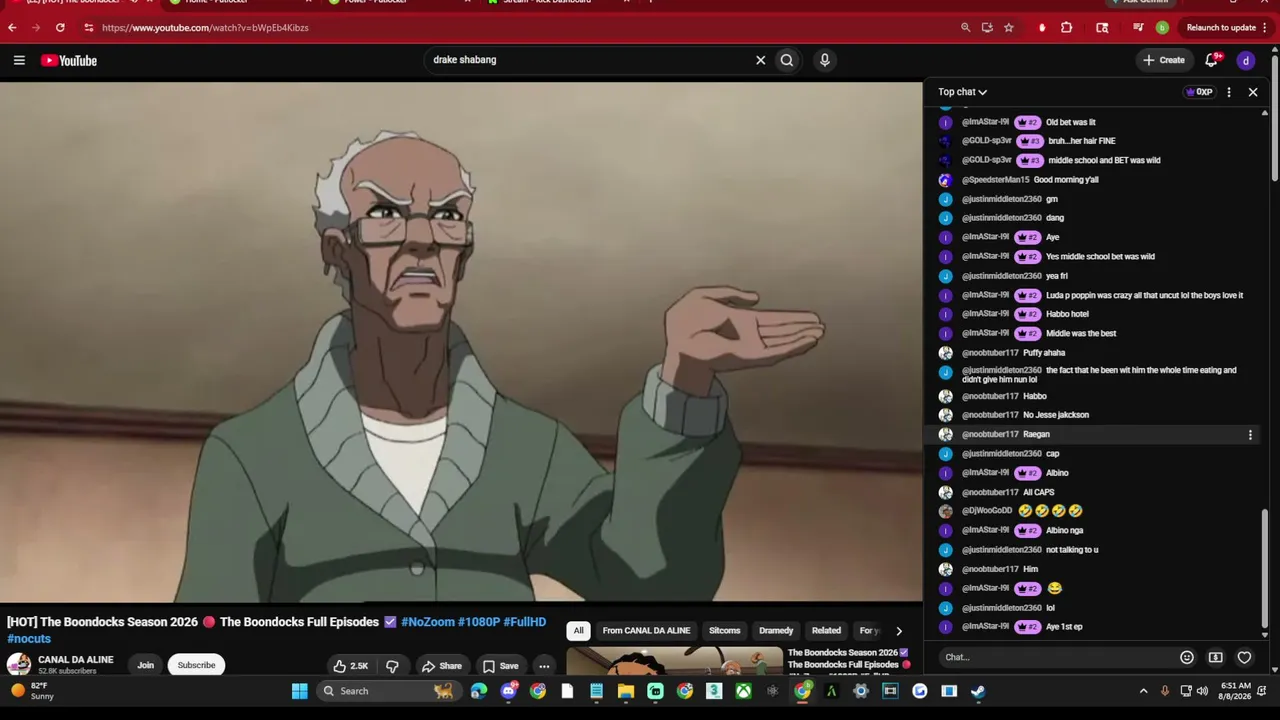View YouTube notifications bell

click(x=1212, y=60)
